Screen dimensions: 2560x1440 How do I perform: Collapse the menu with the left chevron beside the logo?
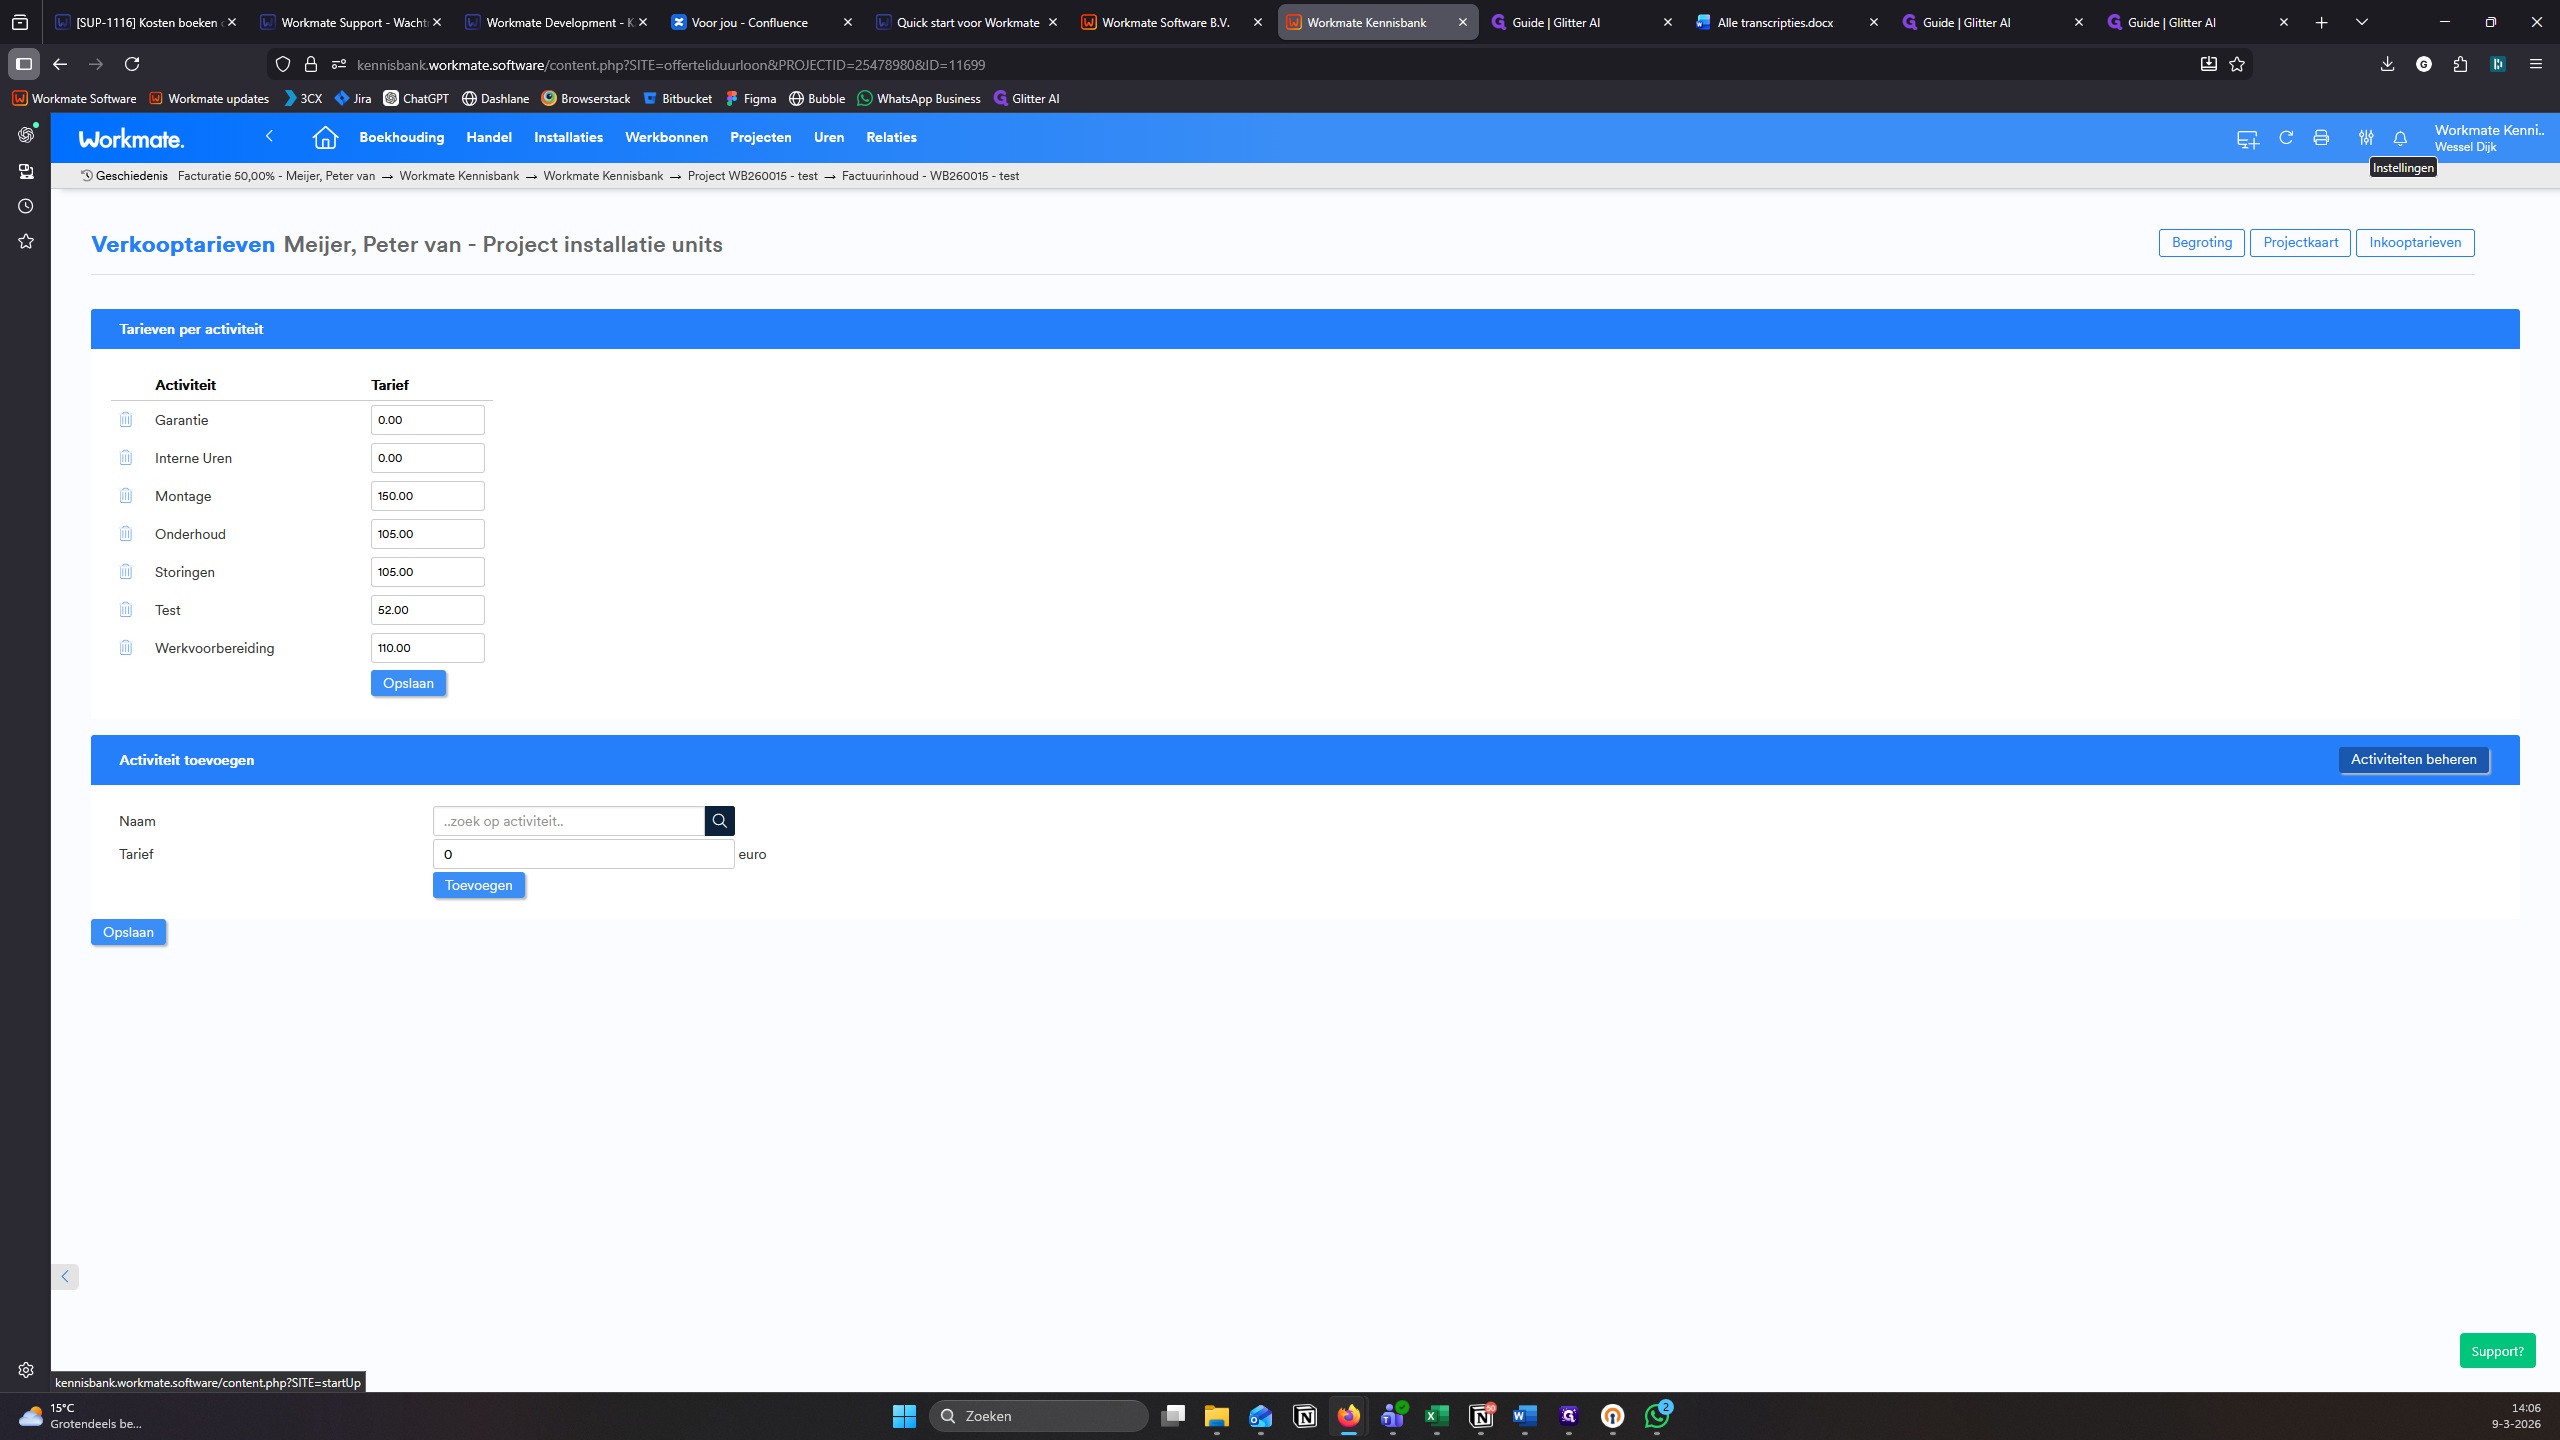click(x=269, y=136)
